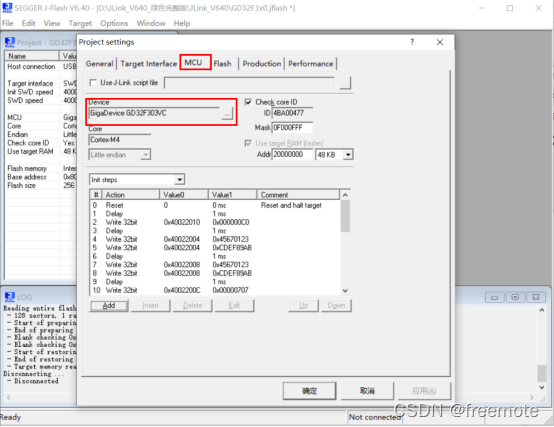
Task: Select init step 2 Write 32bit 0x40022010 row
Action: (x=215, y=222)
